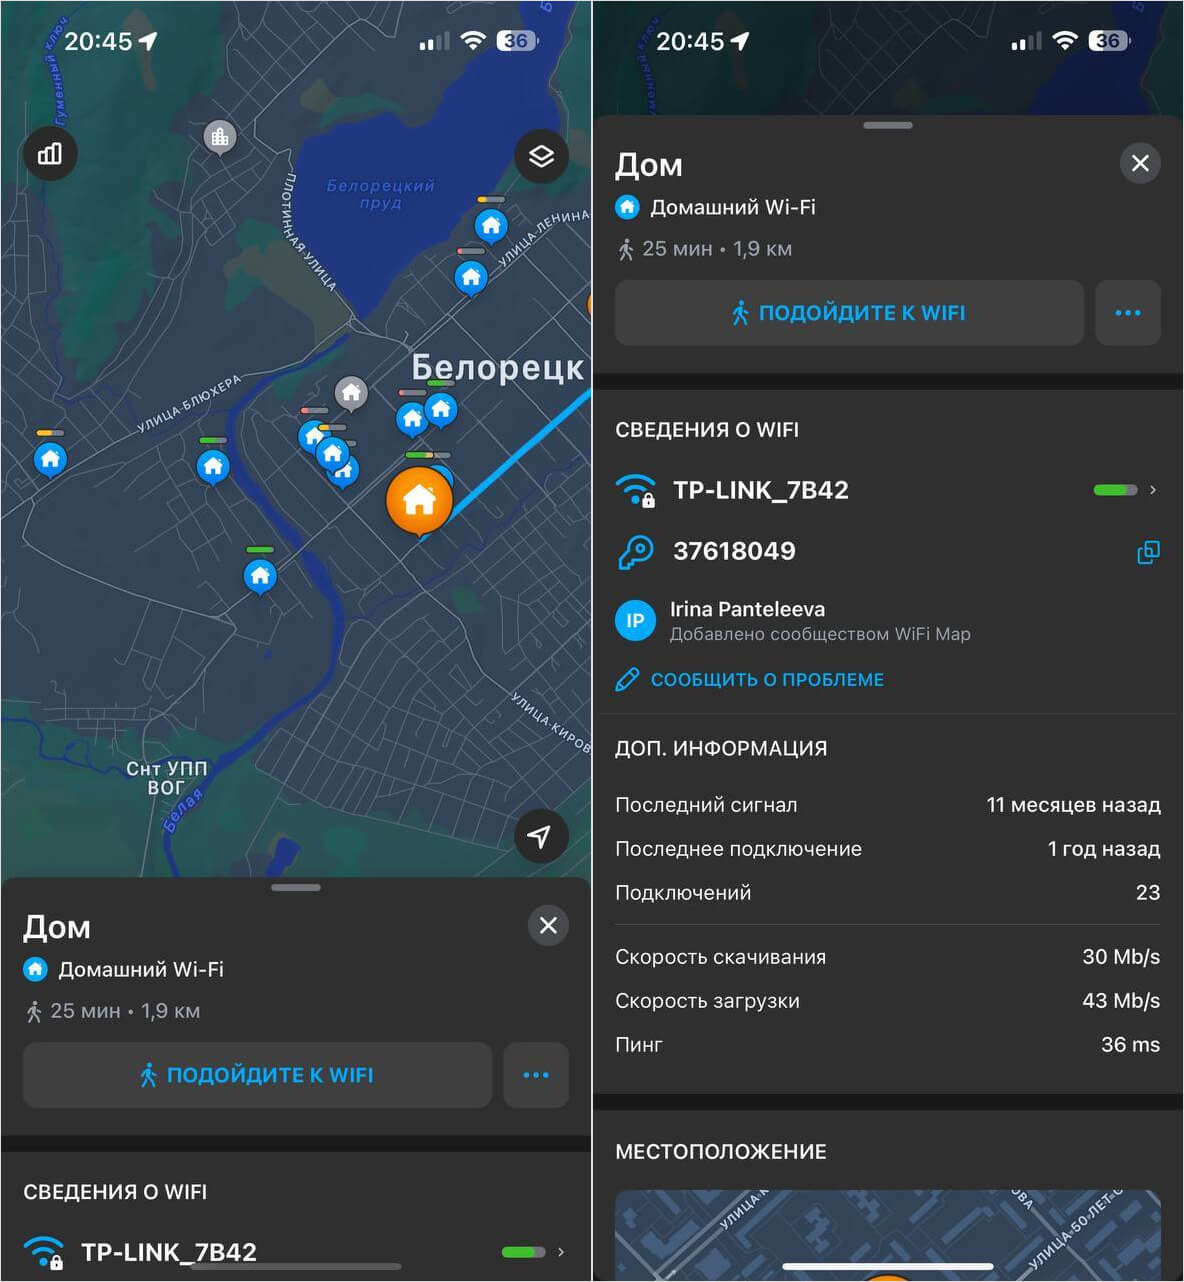Tap the Последнее подключение row label

tap(738, 849)
